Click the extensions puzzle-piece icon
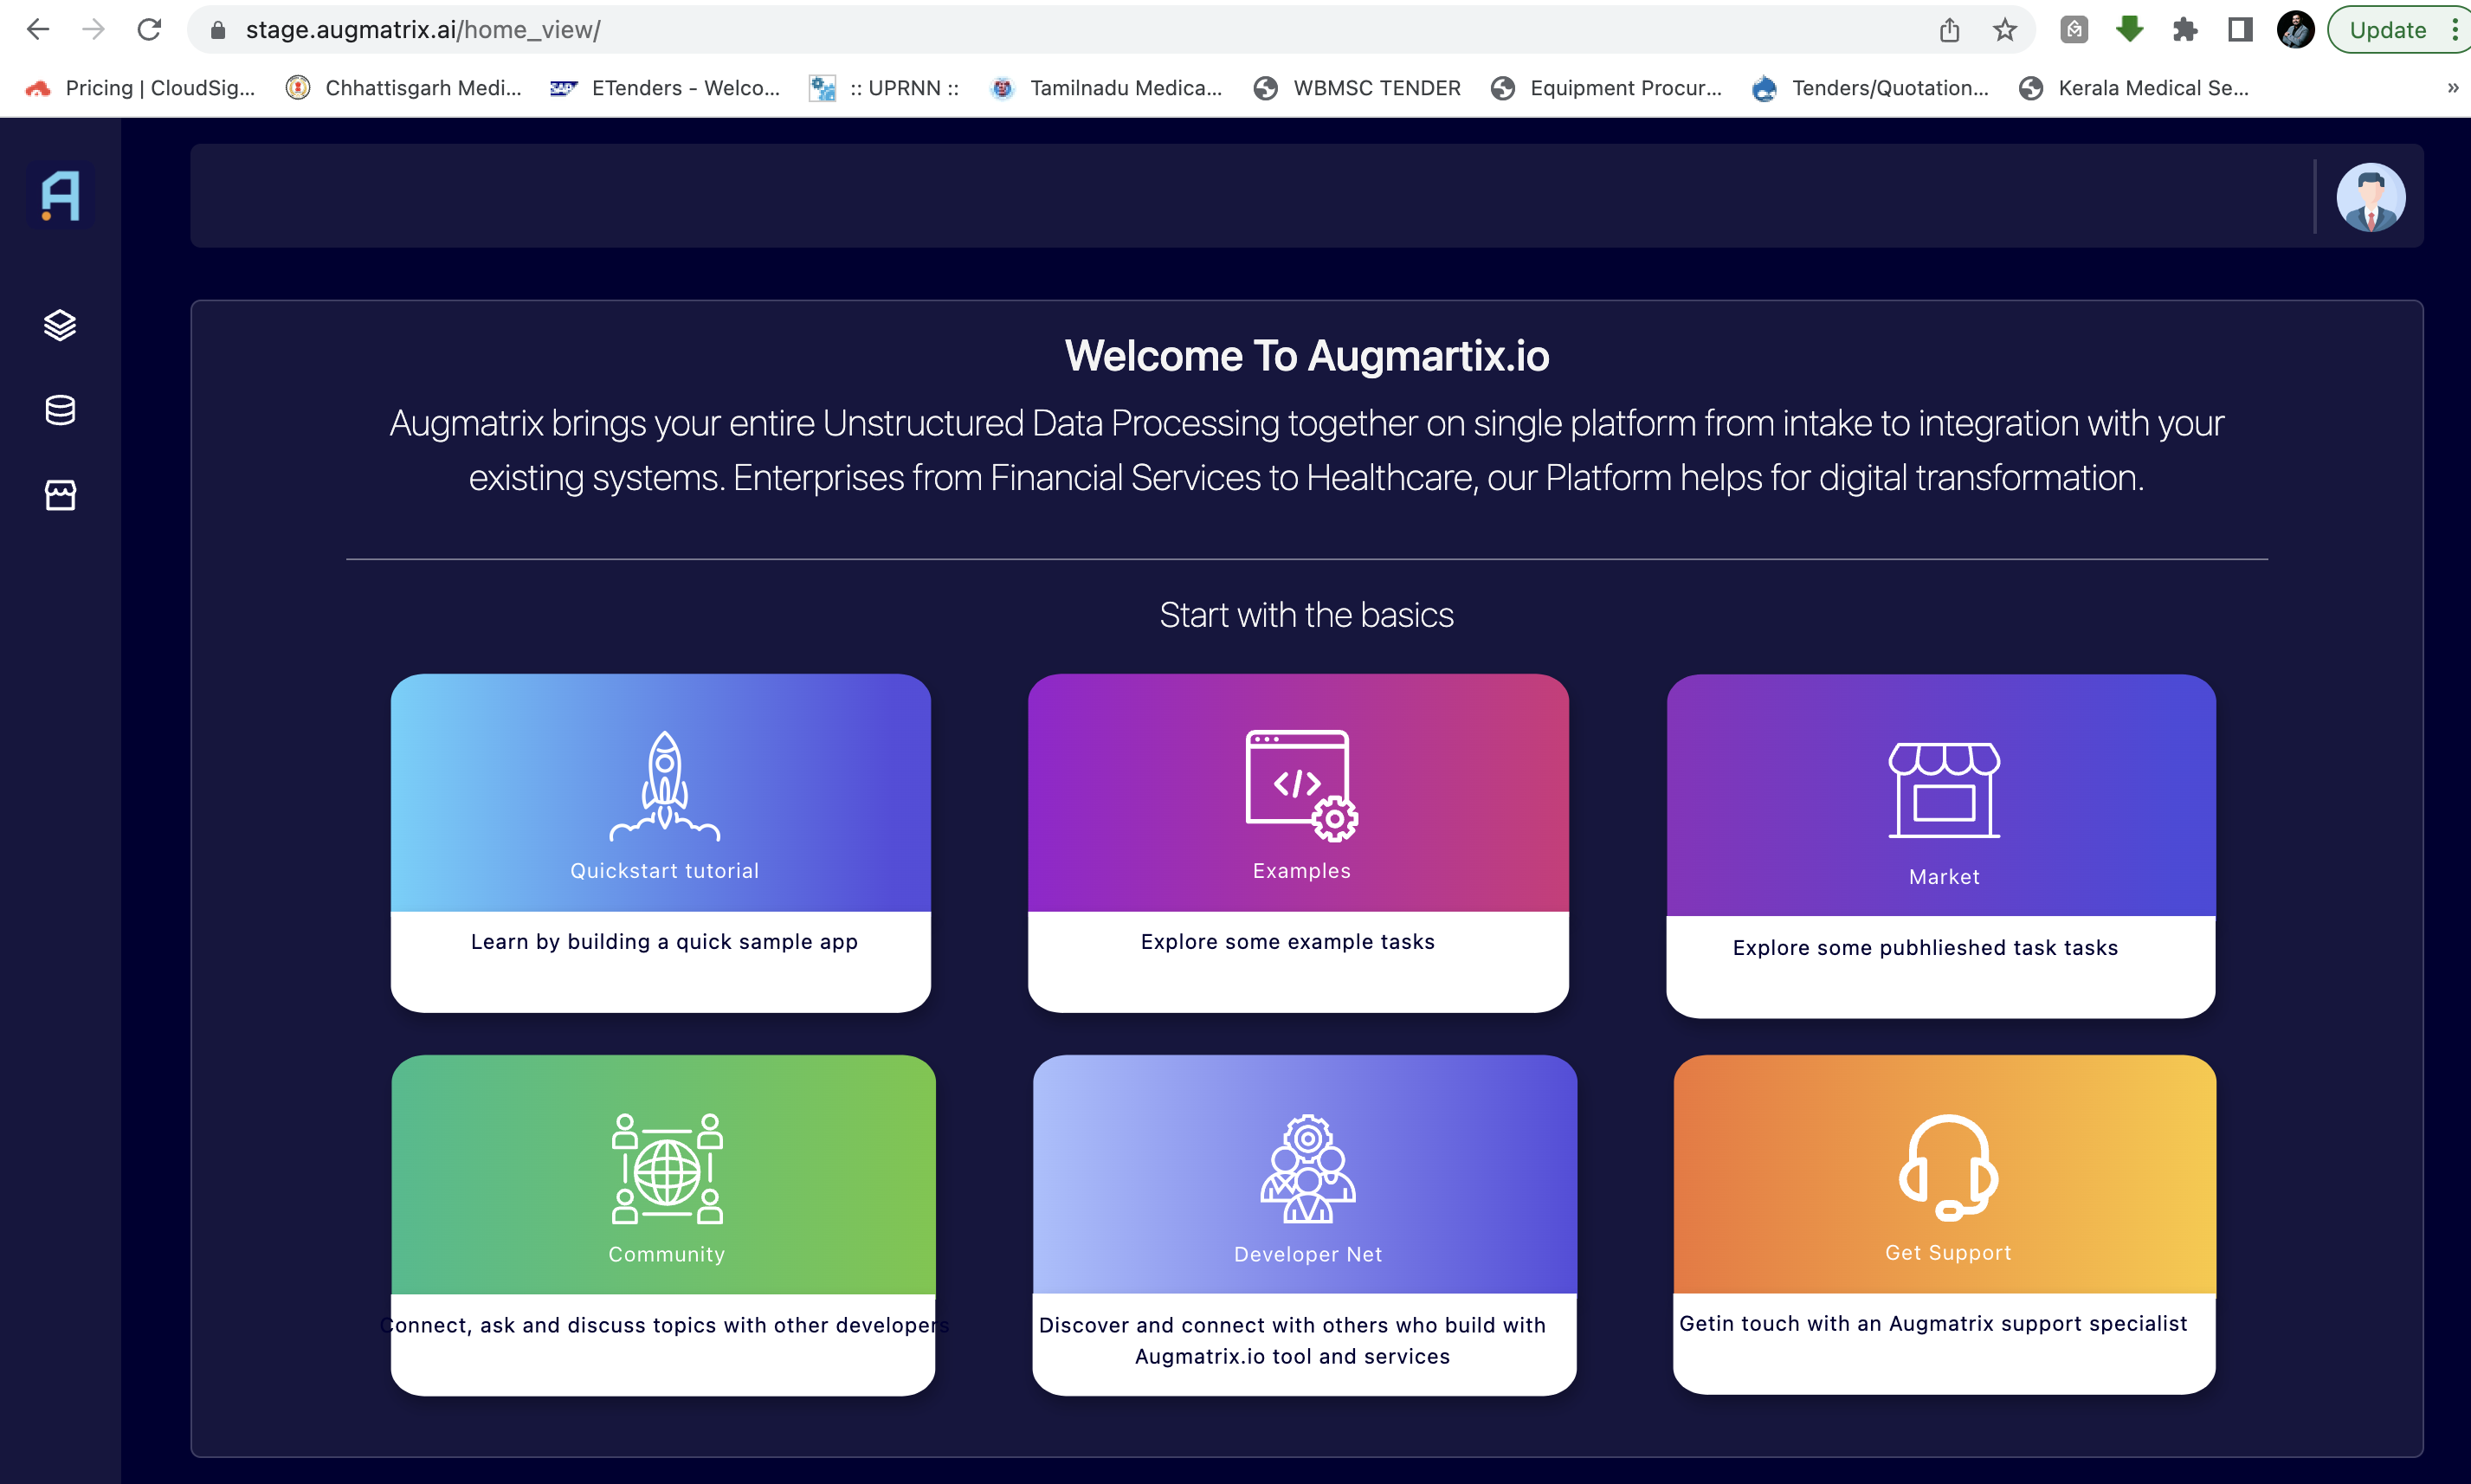This screenshot has width=2471, height=1484. [x=2184, y=29]
